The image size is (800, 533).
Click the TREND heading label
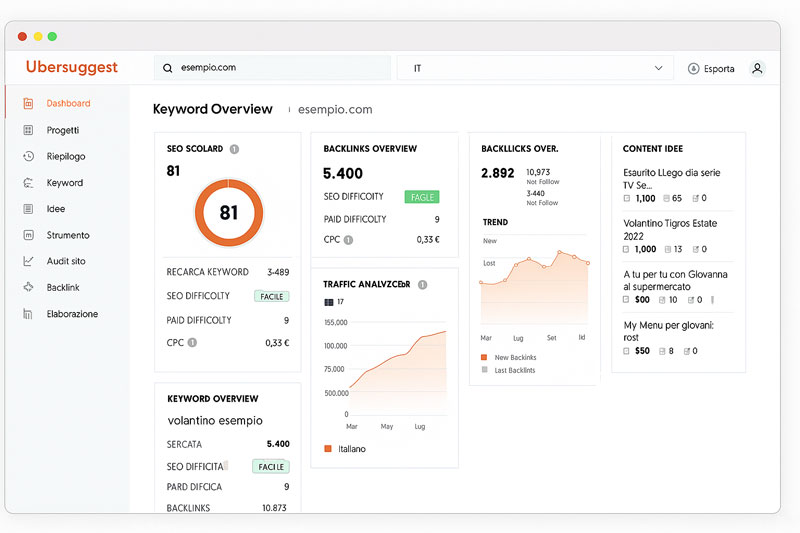pos(495,222)
